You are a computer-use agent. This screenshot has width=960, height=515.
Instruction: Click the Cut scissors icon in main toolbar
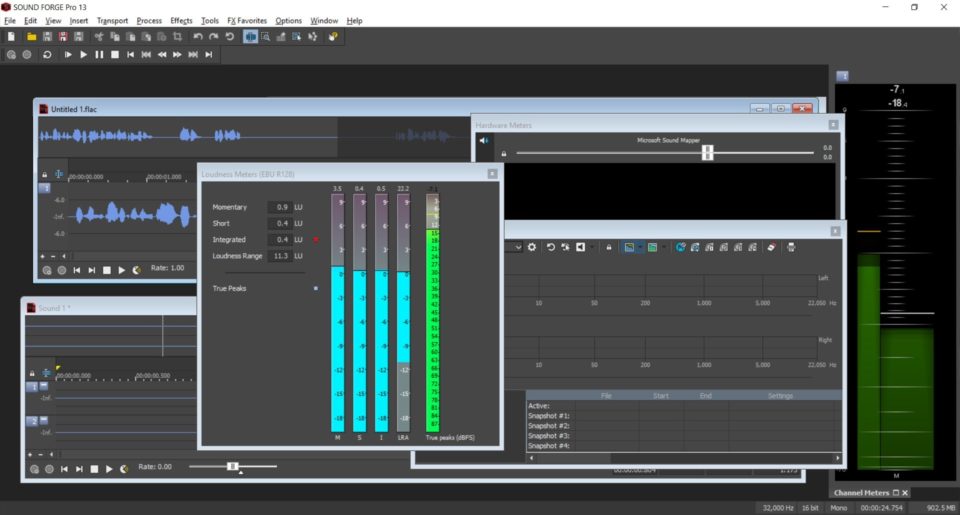click(98, 37)
